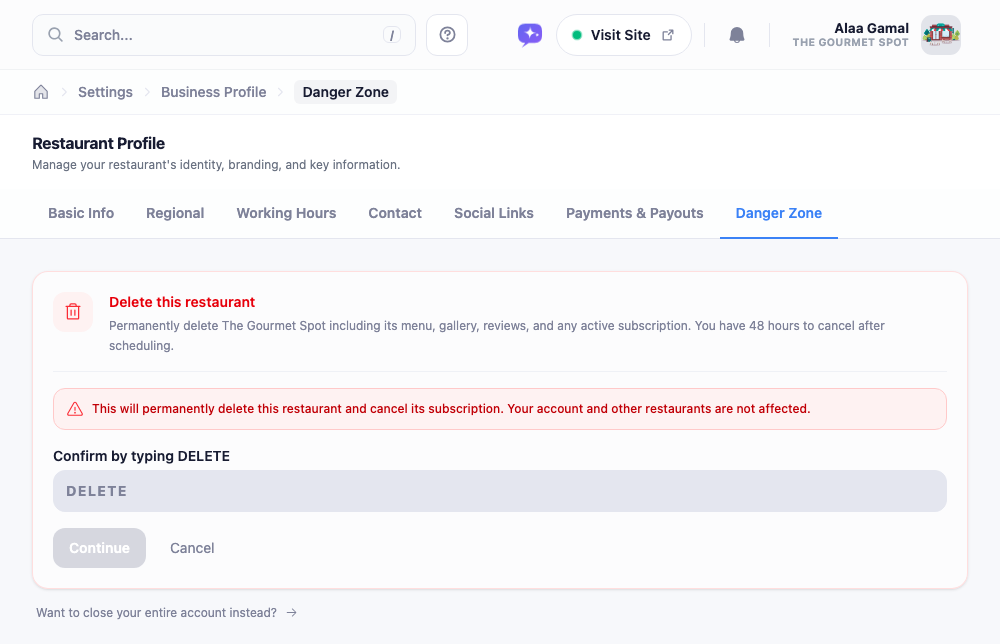Click the home breadcrumb icon
Image resolution: width=1000 pixels, height=644 pixels.
41,92
